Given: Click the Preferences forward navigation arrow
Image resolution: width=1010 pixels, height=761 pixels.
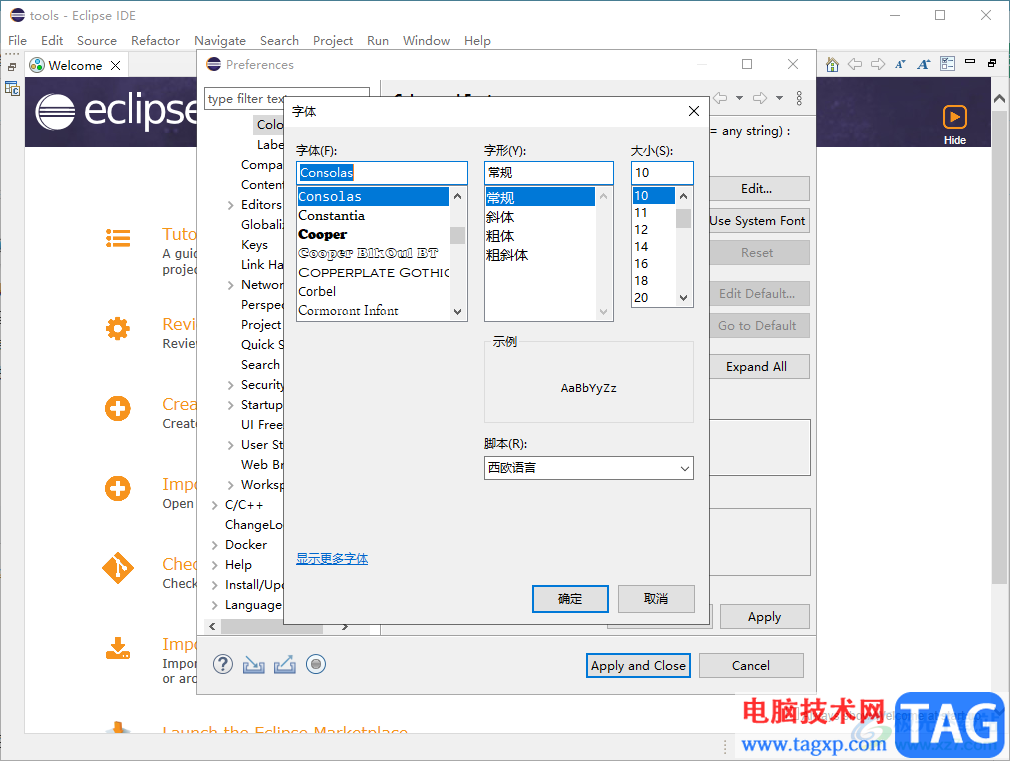Looking at the screenshot, I should [760, 98].
